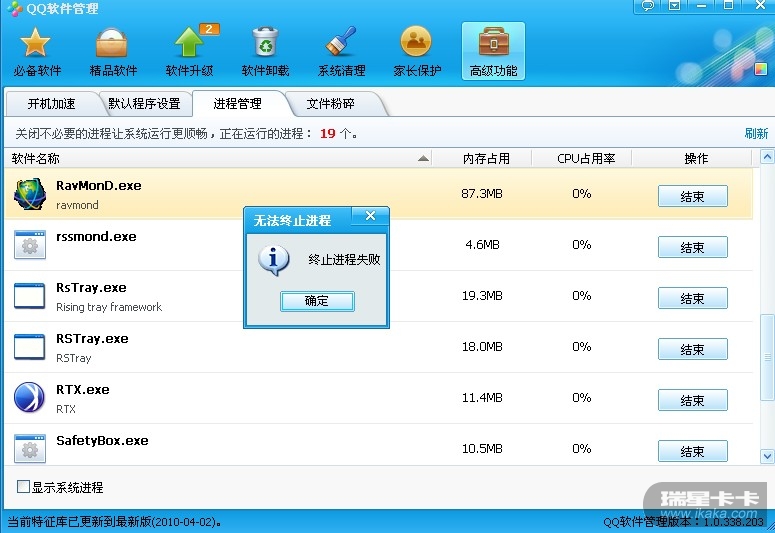Switch to 文件粉碎 tab
Screen dimensions: 775x533
point(330,104)
